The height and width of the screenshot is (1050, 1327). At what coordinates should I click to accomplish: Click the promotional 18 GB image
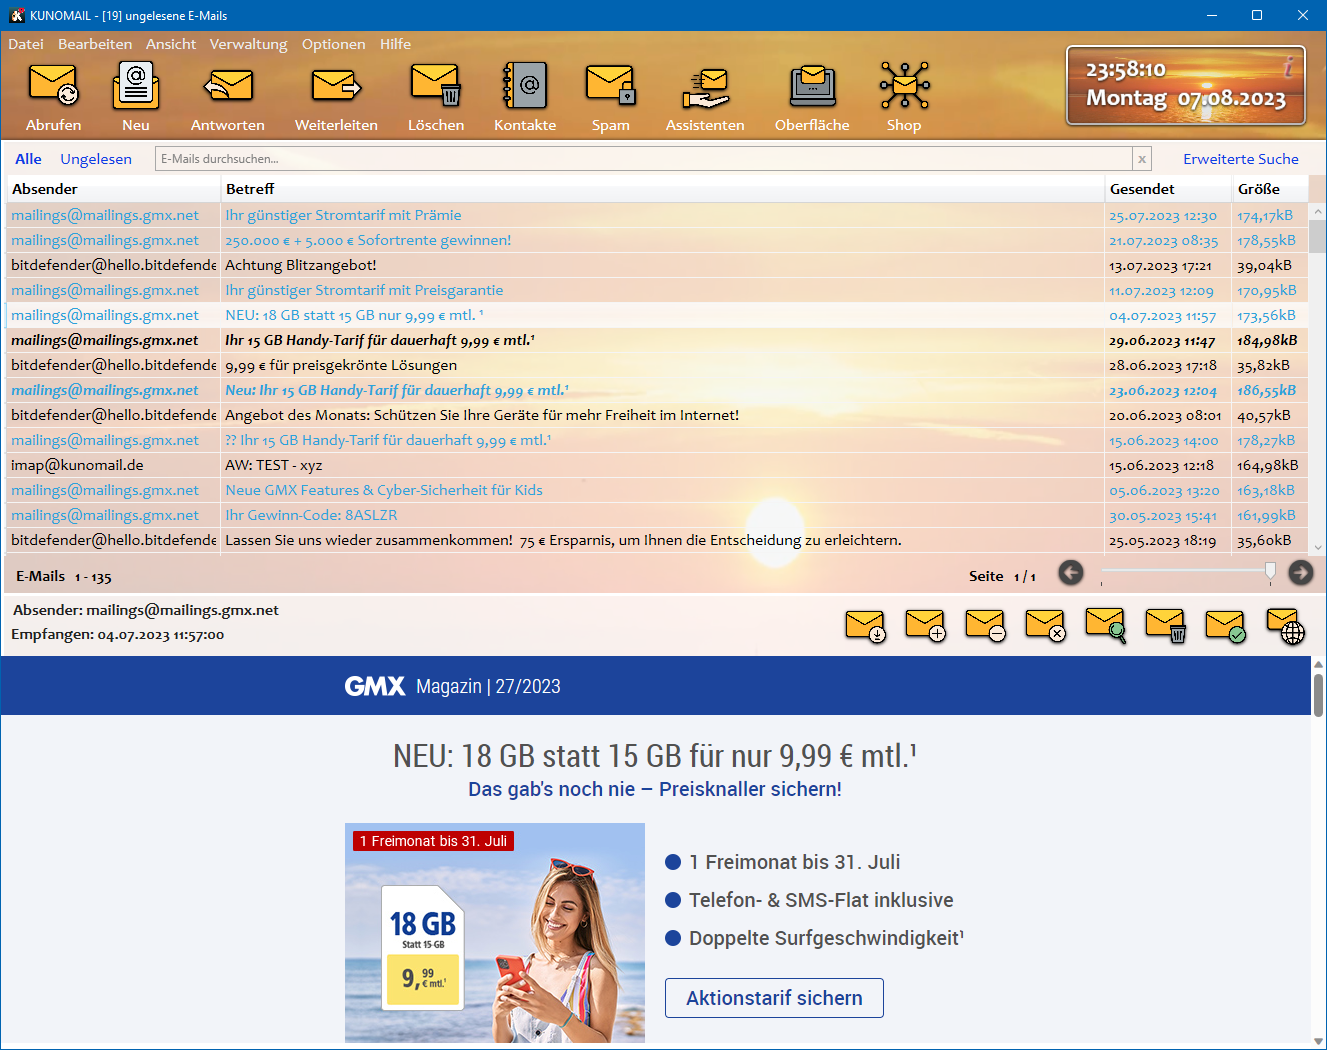click(x=495, y=933)
